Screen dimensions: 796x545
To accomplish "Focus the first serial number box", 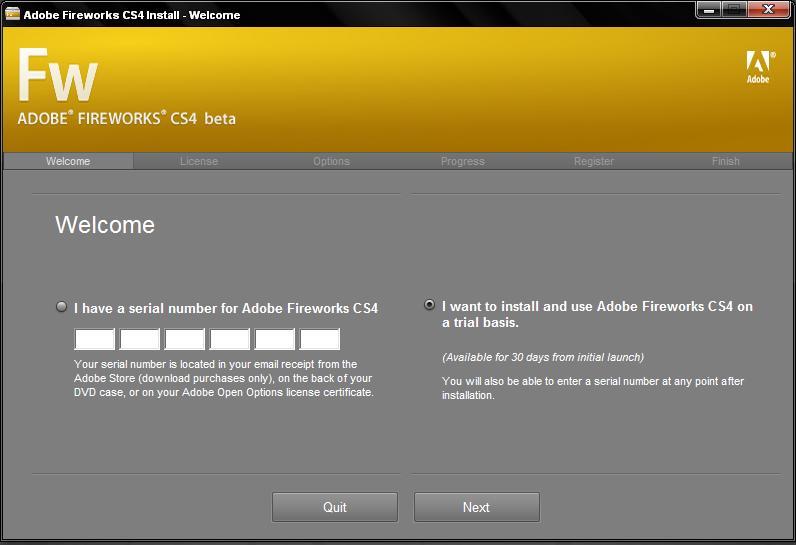I will (x=95, y=339).
